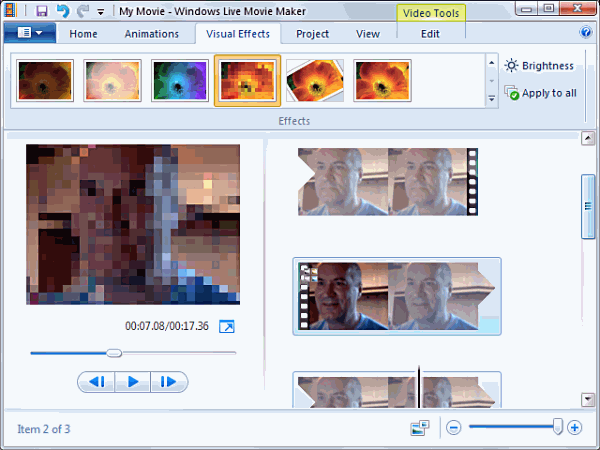Open the Quick Access Toolbar customize dropdown
Screen dimensions: 600x450
101,12
